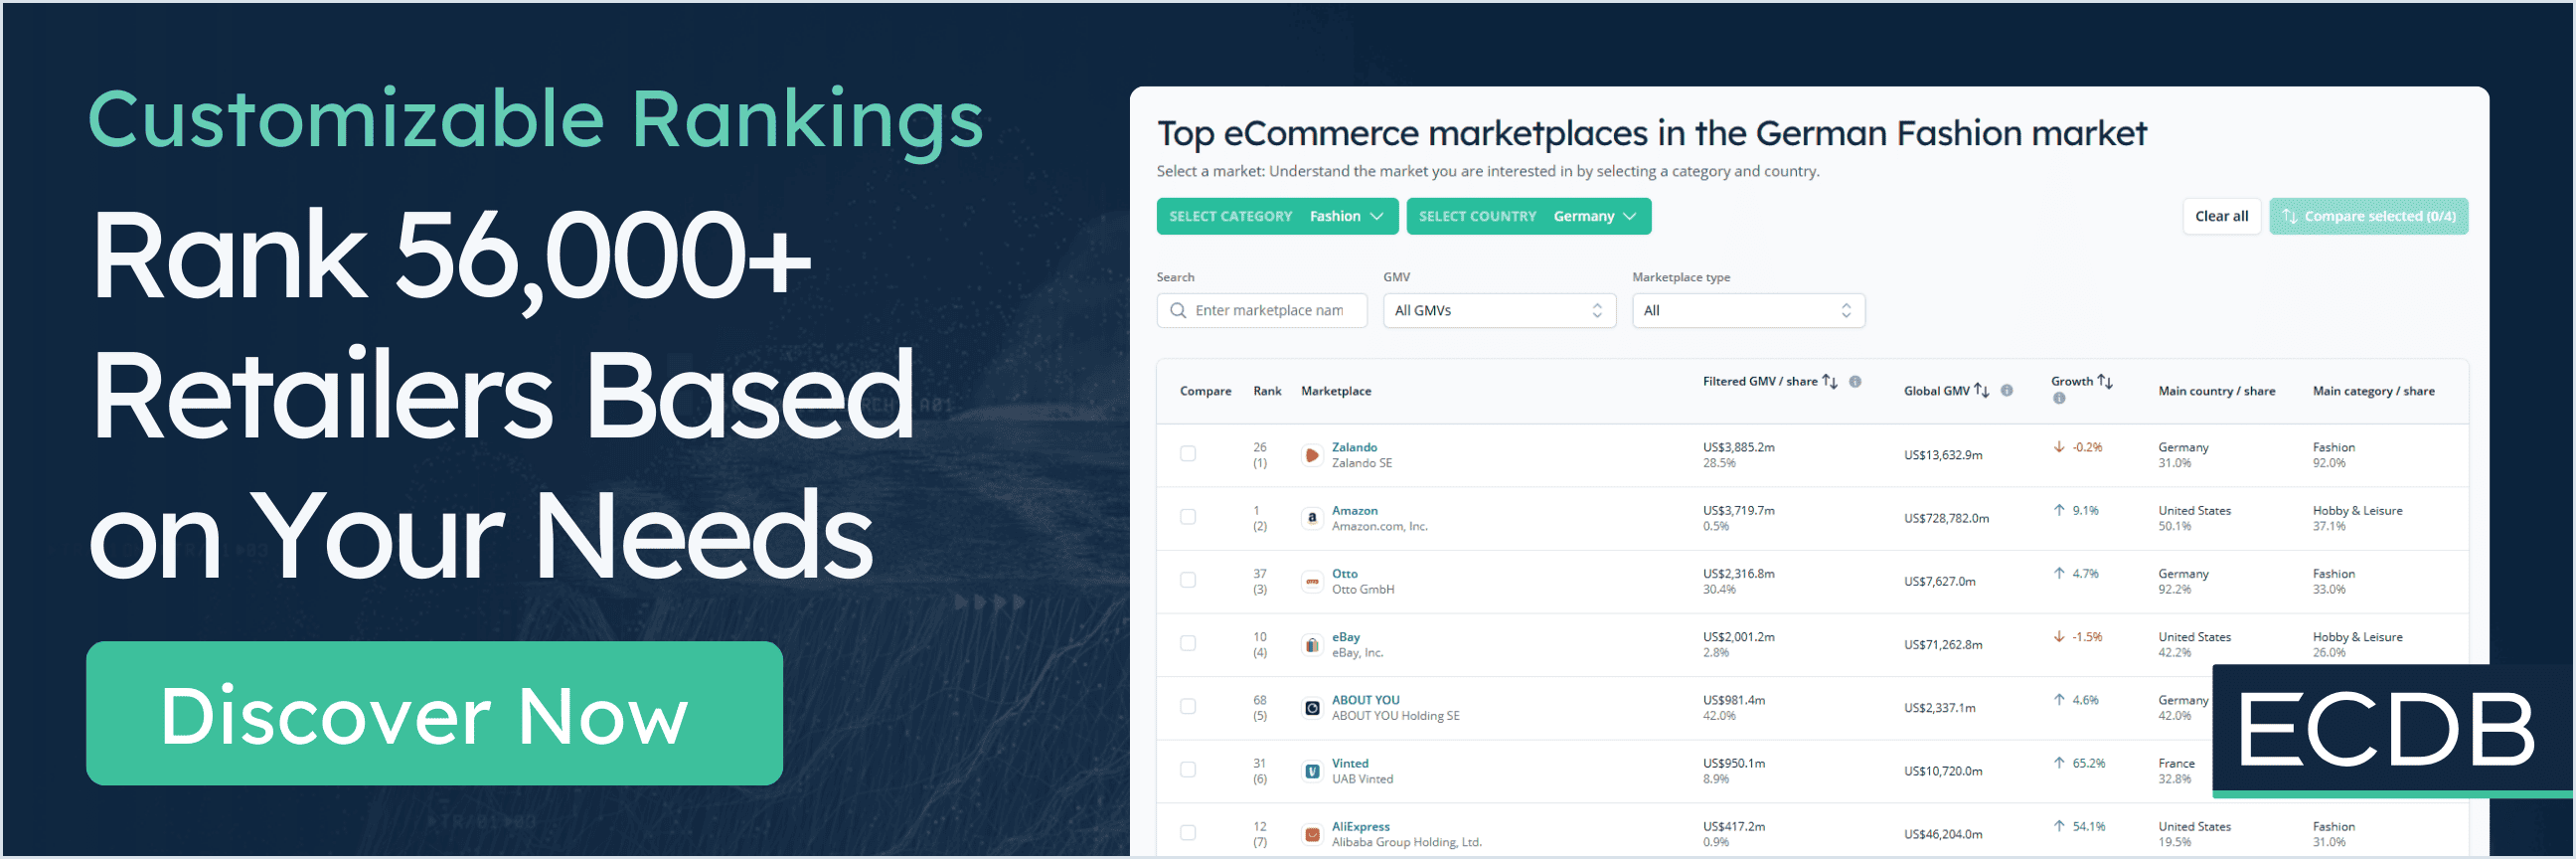Open the eBay marketplace link
Viewport: 2576px width, 859px height.
[1345, 636]
